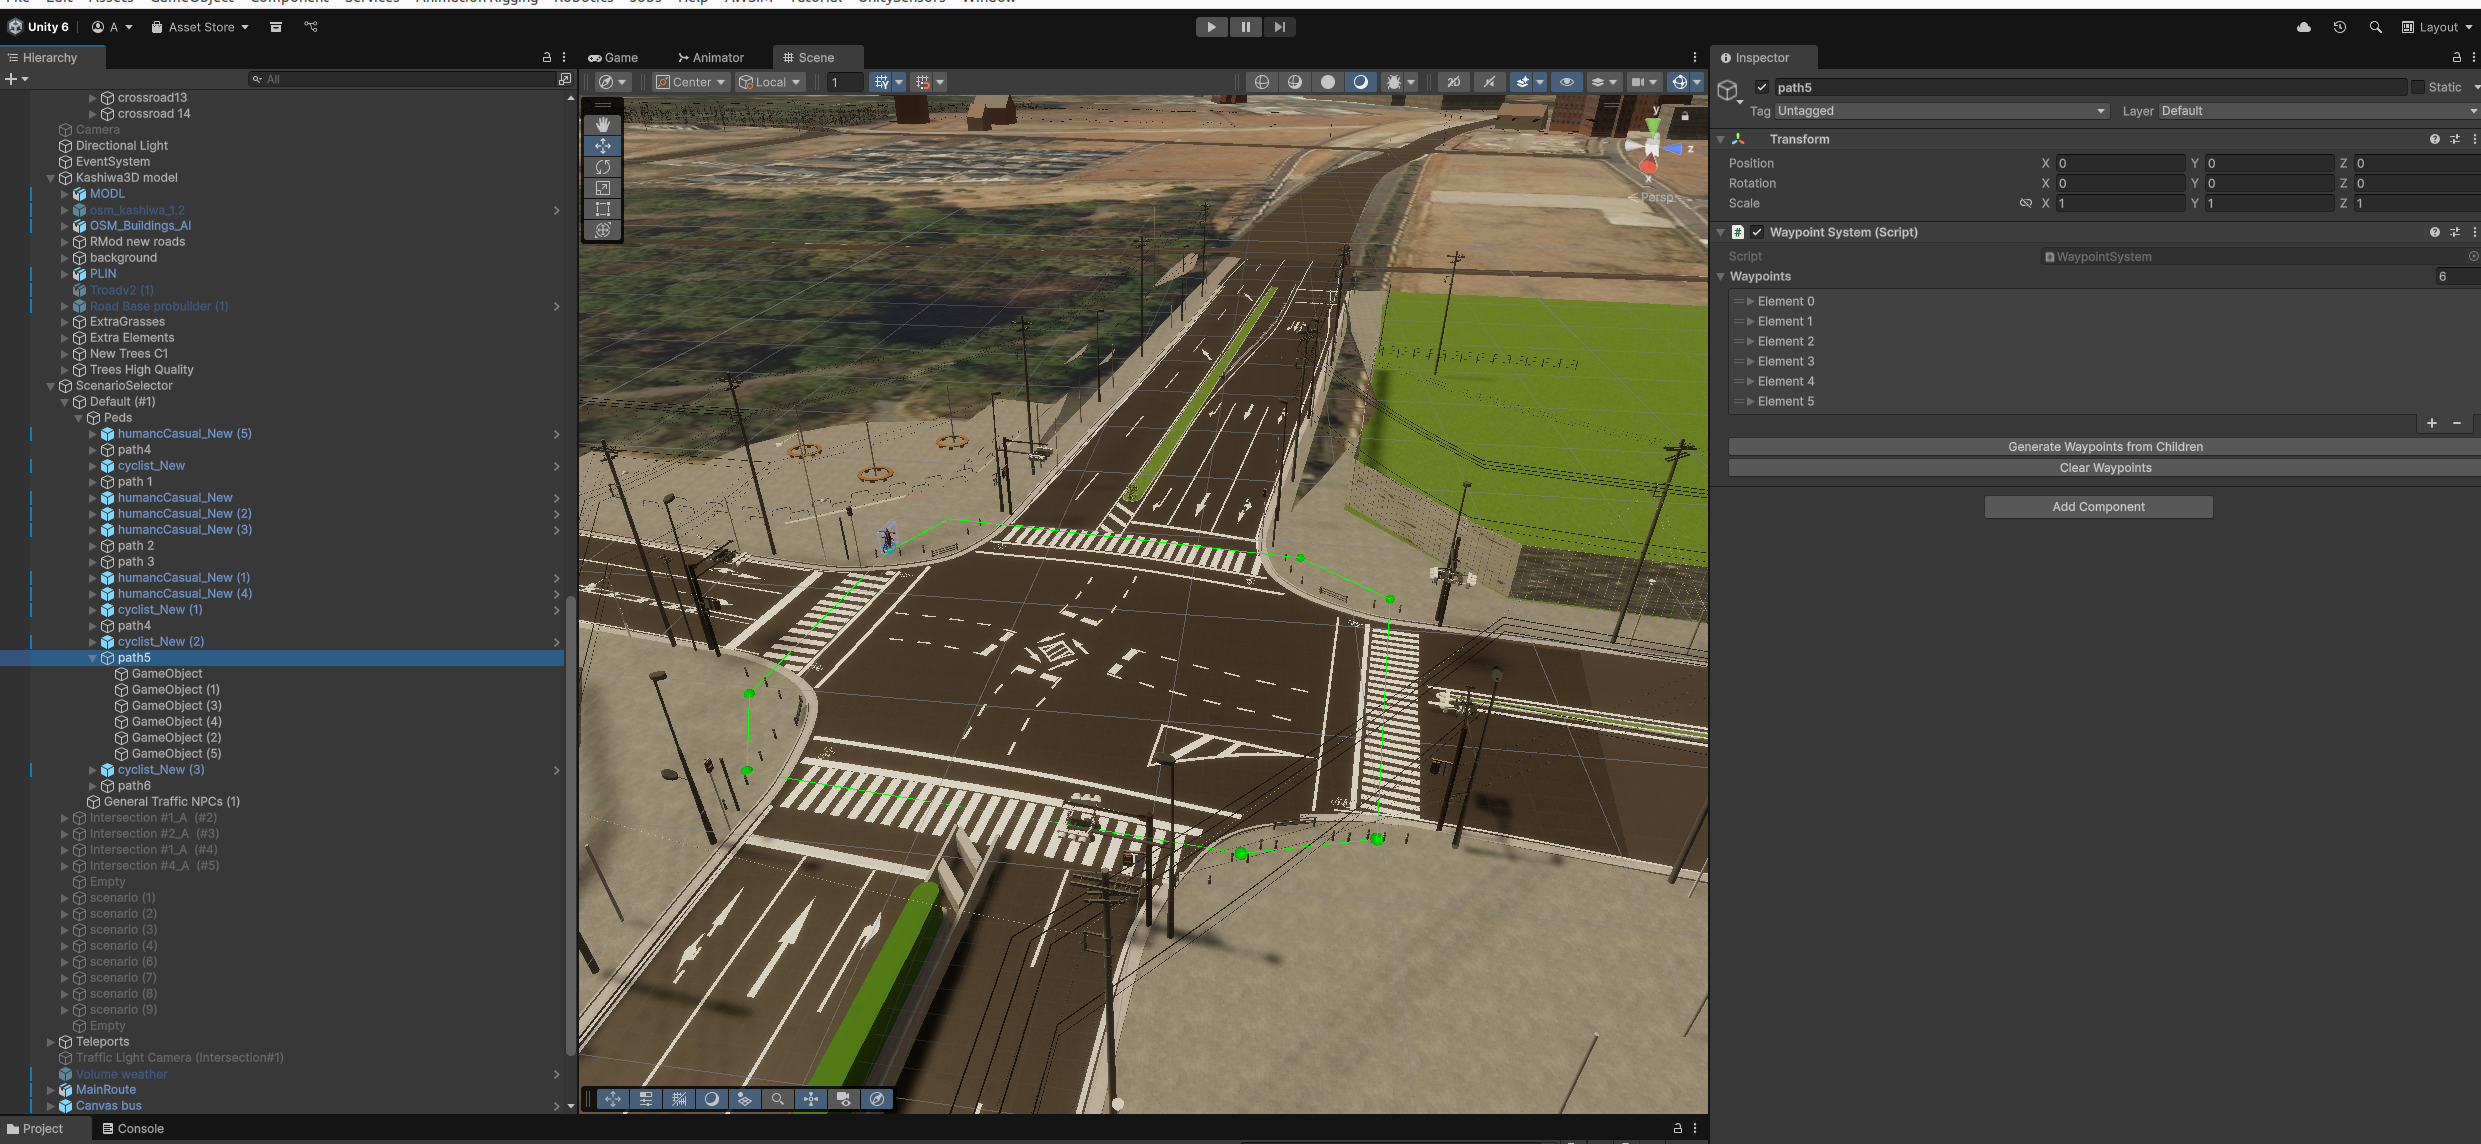Open the version control branch icon

pos(311,27)
